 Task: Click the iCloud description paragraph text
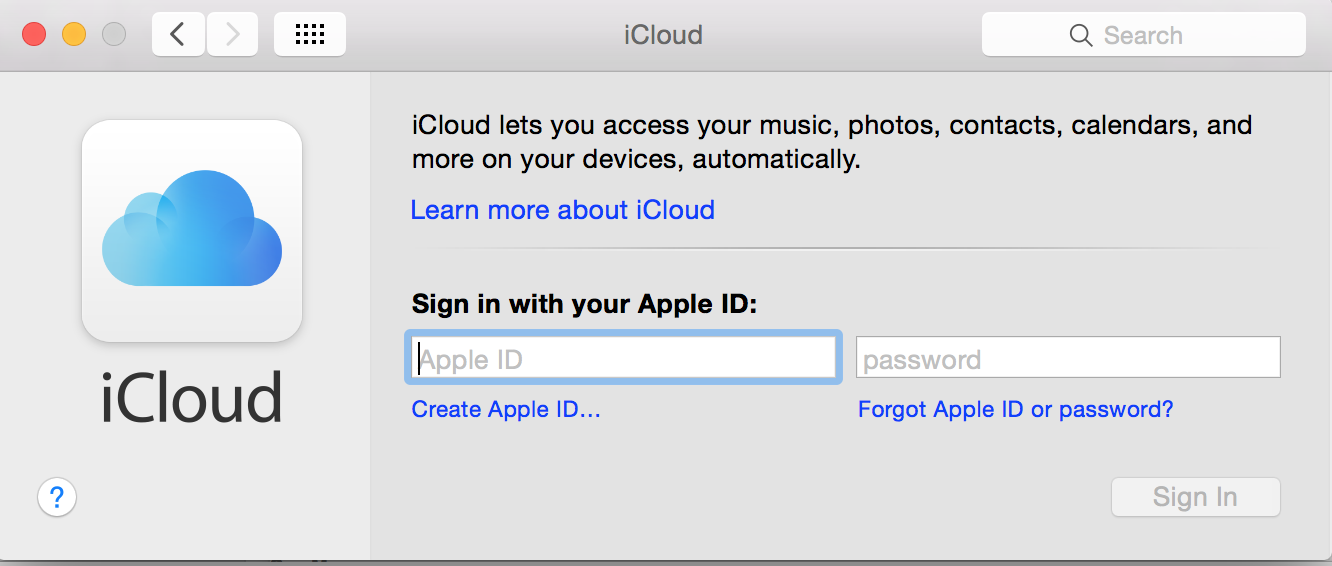coord(832,142)
